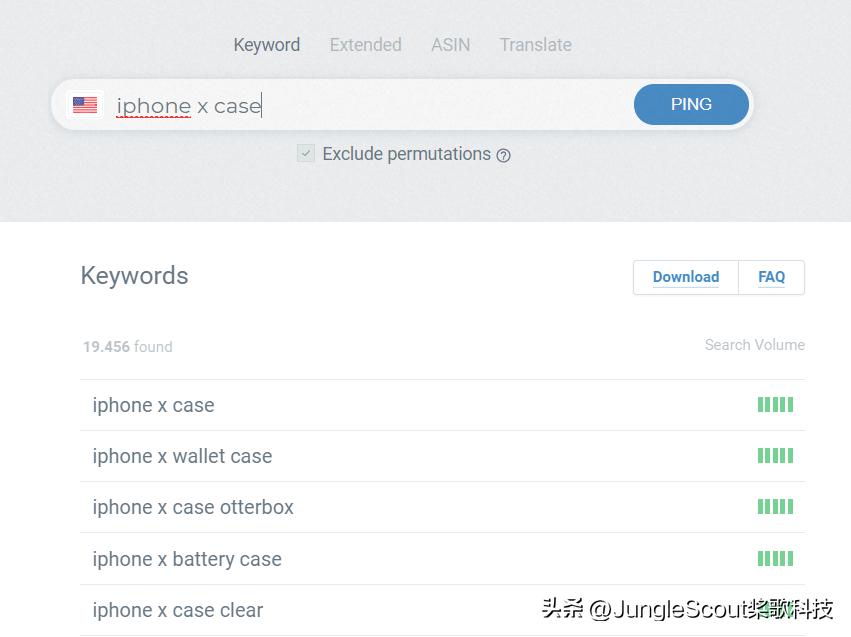Click search volume bars for iphone x case
Screen dimensions: 851x637
point(775,405)
